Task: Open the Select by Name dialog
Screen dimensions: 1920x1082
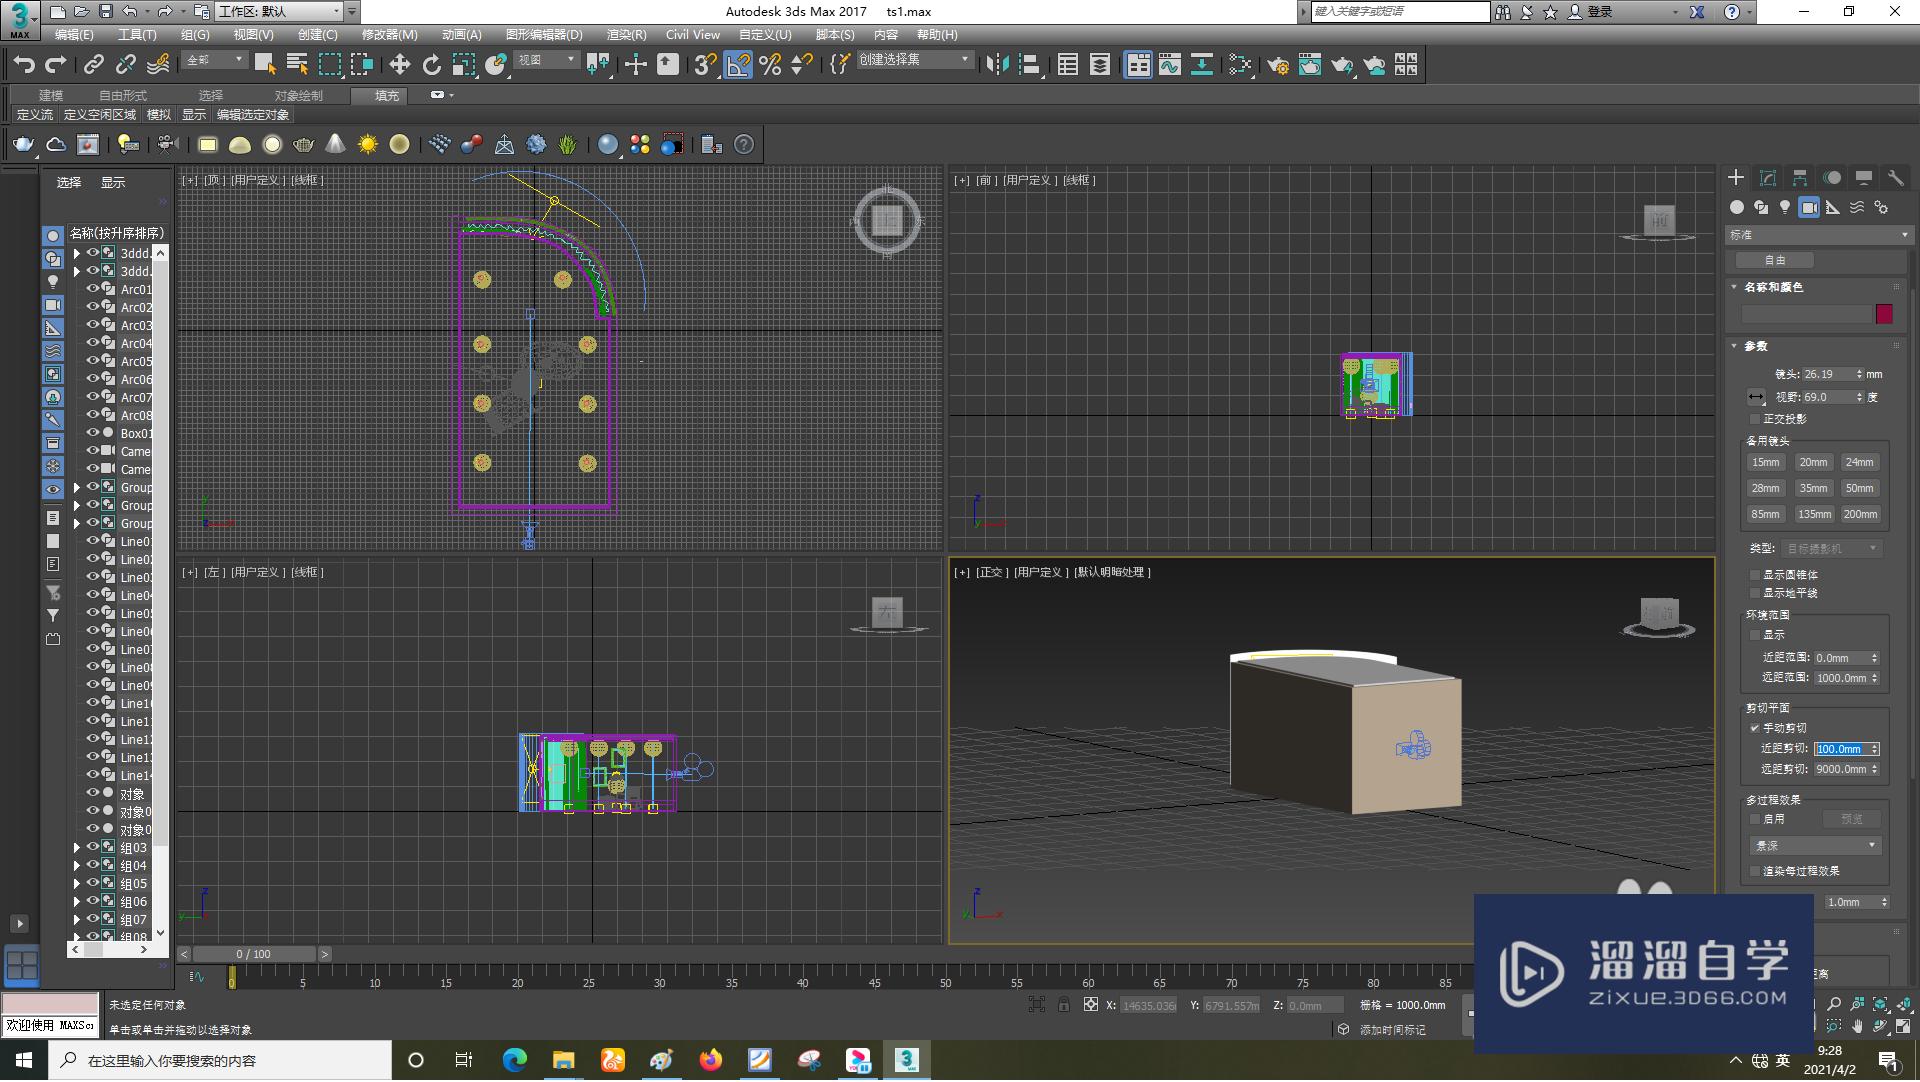Action: [x=297, y=65]
